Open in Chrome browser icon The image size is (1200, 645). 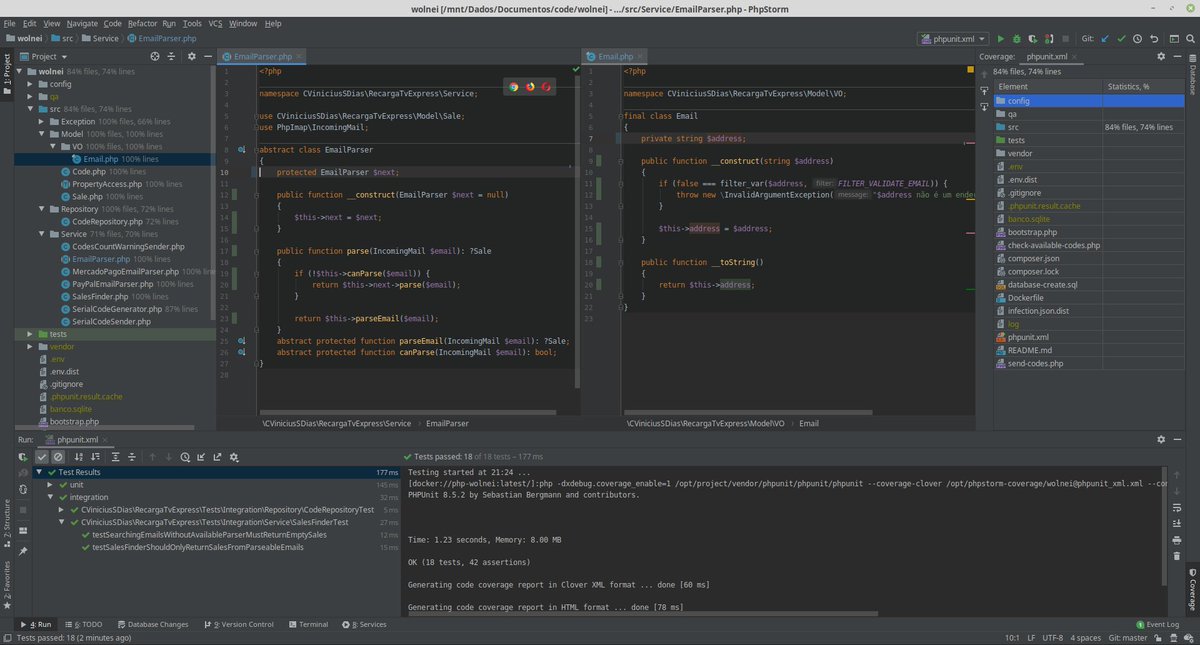coord(513,87)
